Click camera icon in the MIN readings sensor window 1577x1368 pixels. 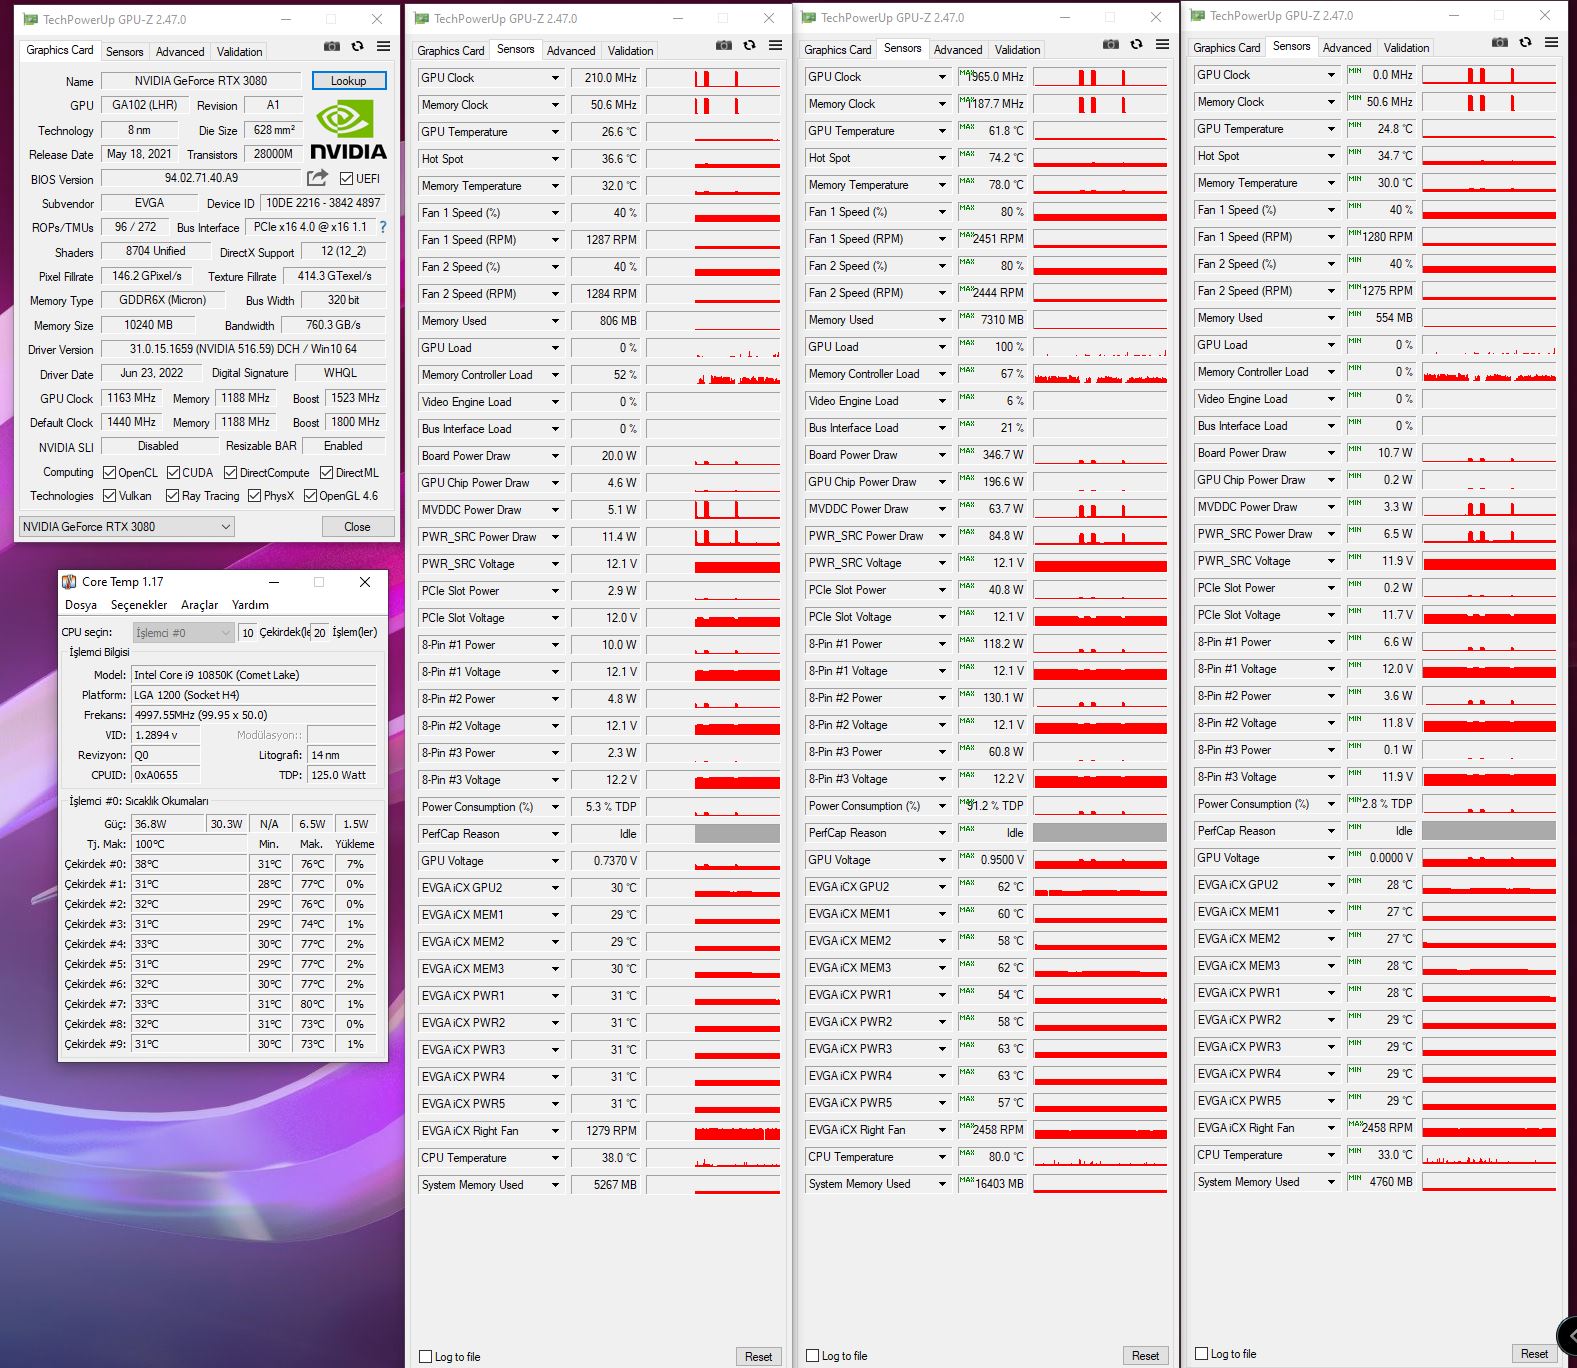1500,42
